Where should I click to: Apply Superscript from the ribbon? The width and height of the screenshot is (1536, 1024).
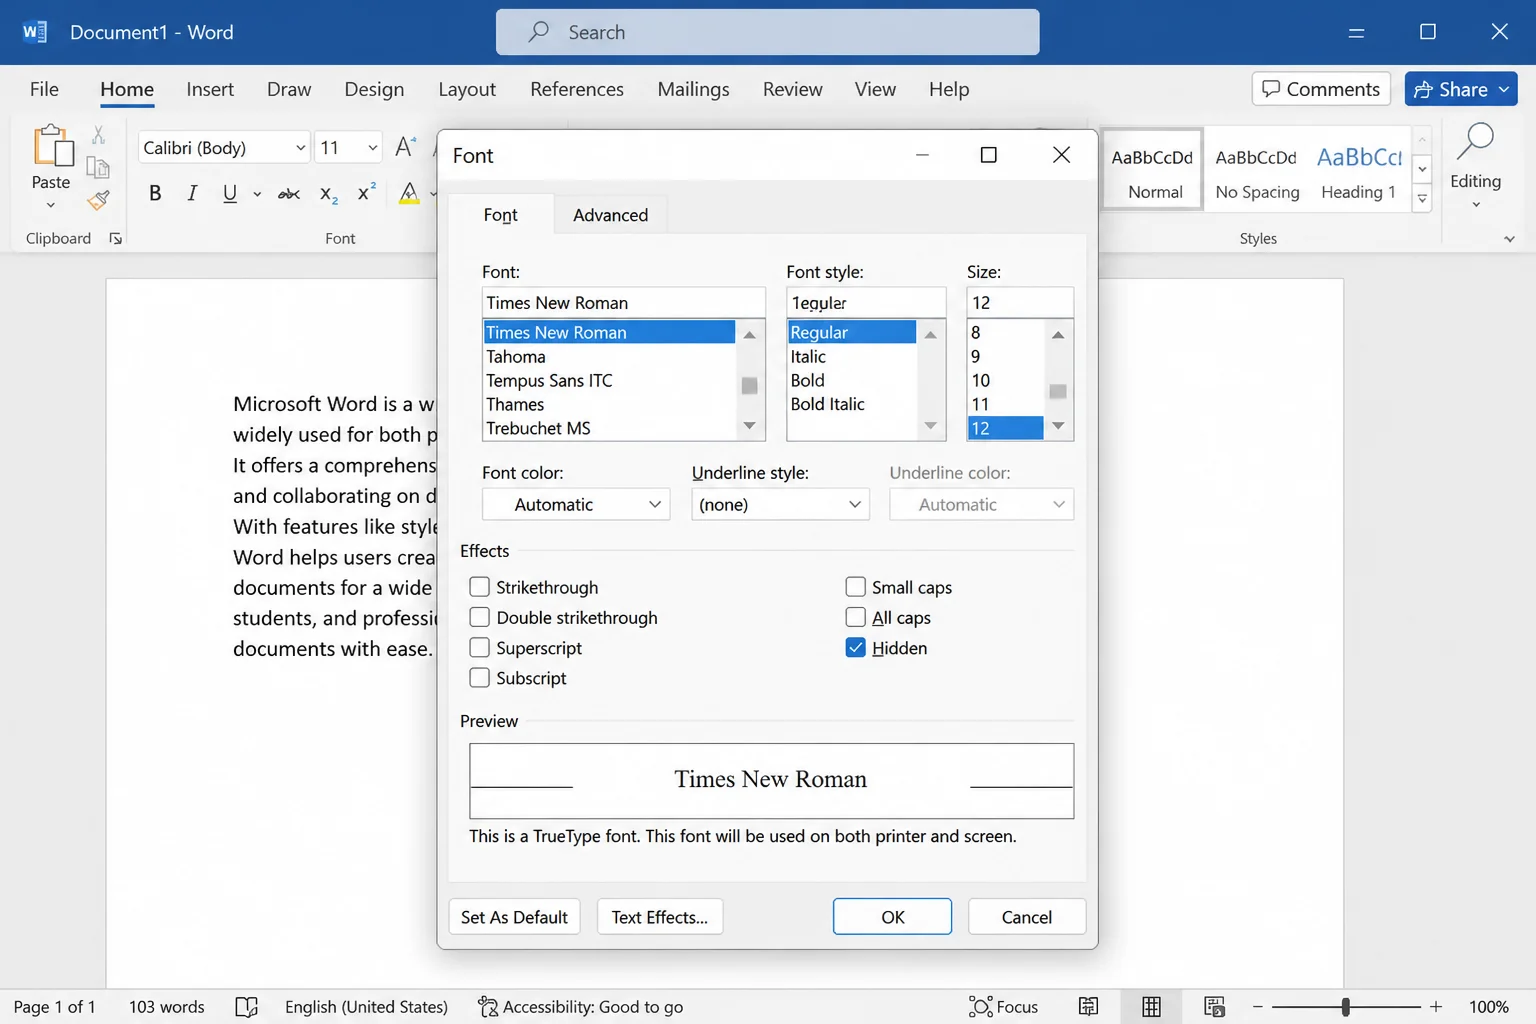tap(367, 192)
